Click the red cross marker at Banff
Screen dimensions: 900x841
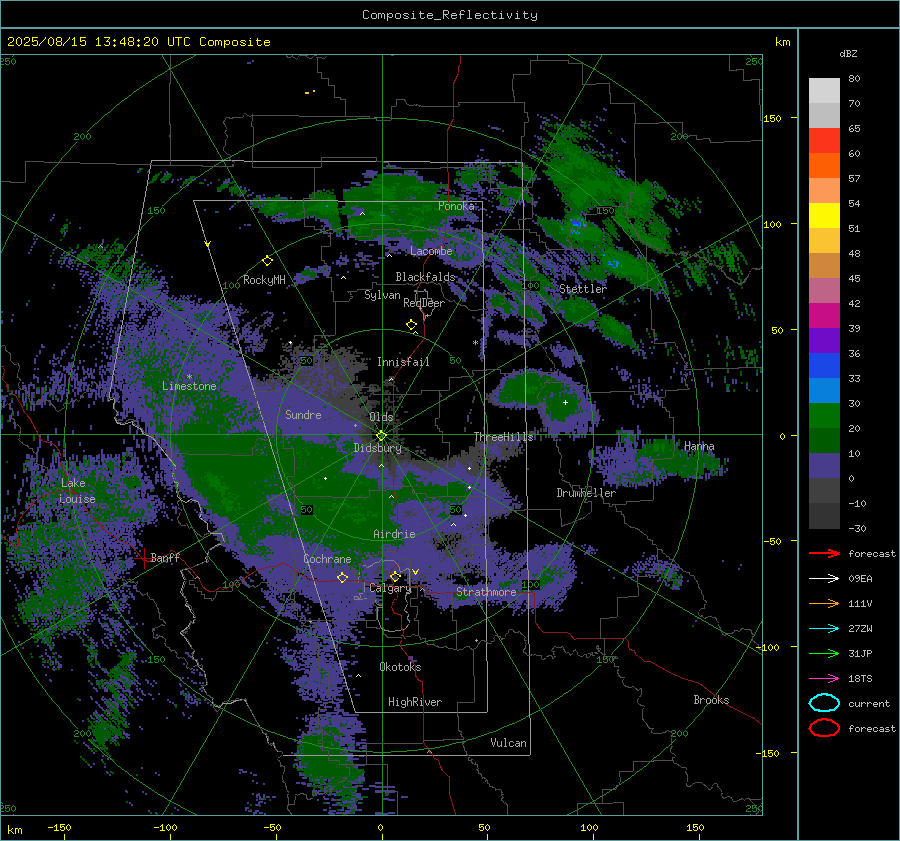143,557
